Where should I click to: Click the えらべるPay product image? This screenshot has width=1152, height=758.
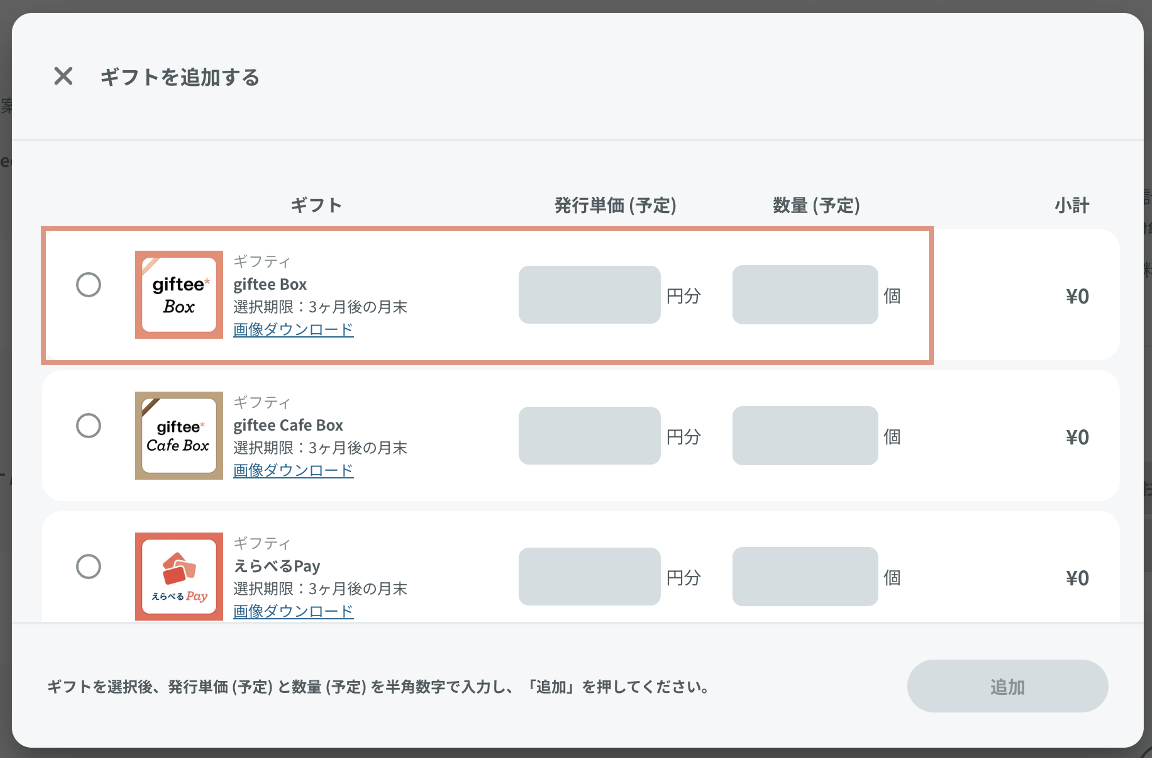[x=179, y=576]
